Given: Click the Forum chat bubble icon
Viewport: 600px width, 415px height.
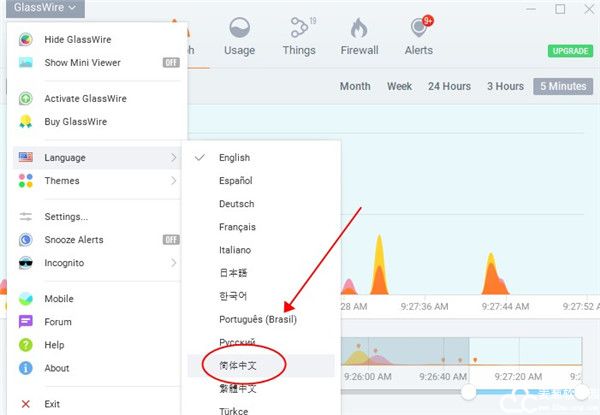Looking at the screenshot, I should tap(26, 322).
